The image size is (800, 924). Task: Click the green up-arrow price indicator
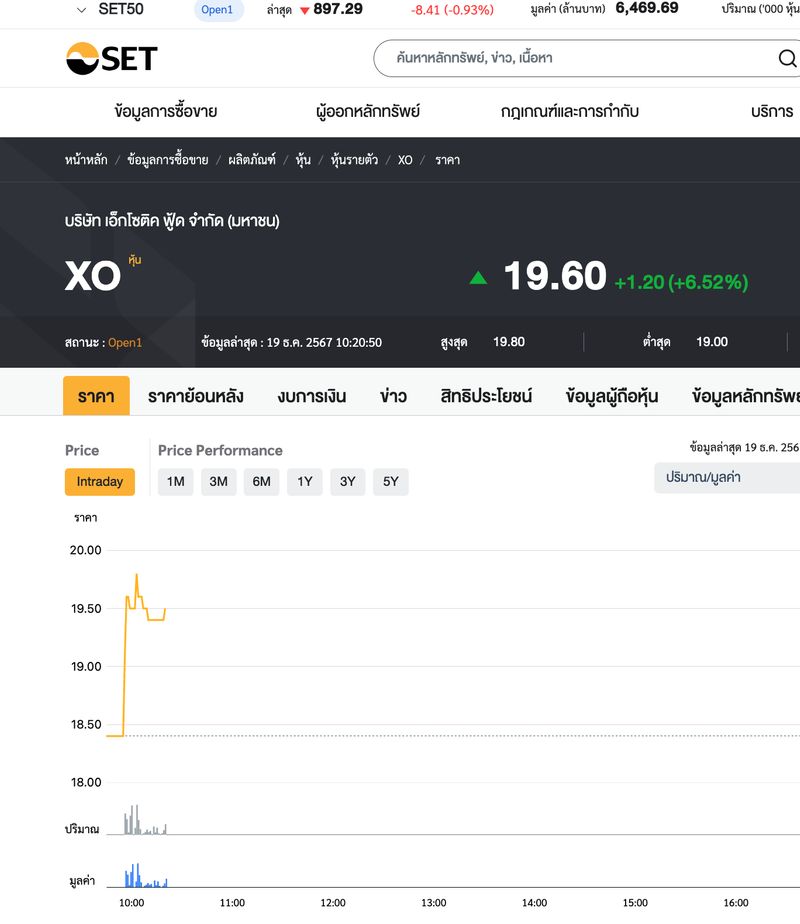pos(478,278)
